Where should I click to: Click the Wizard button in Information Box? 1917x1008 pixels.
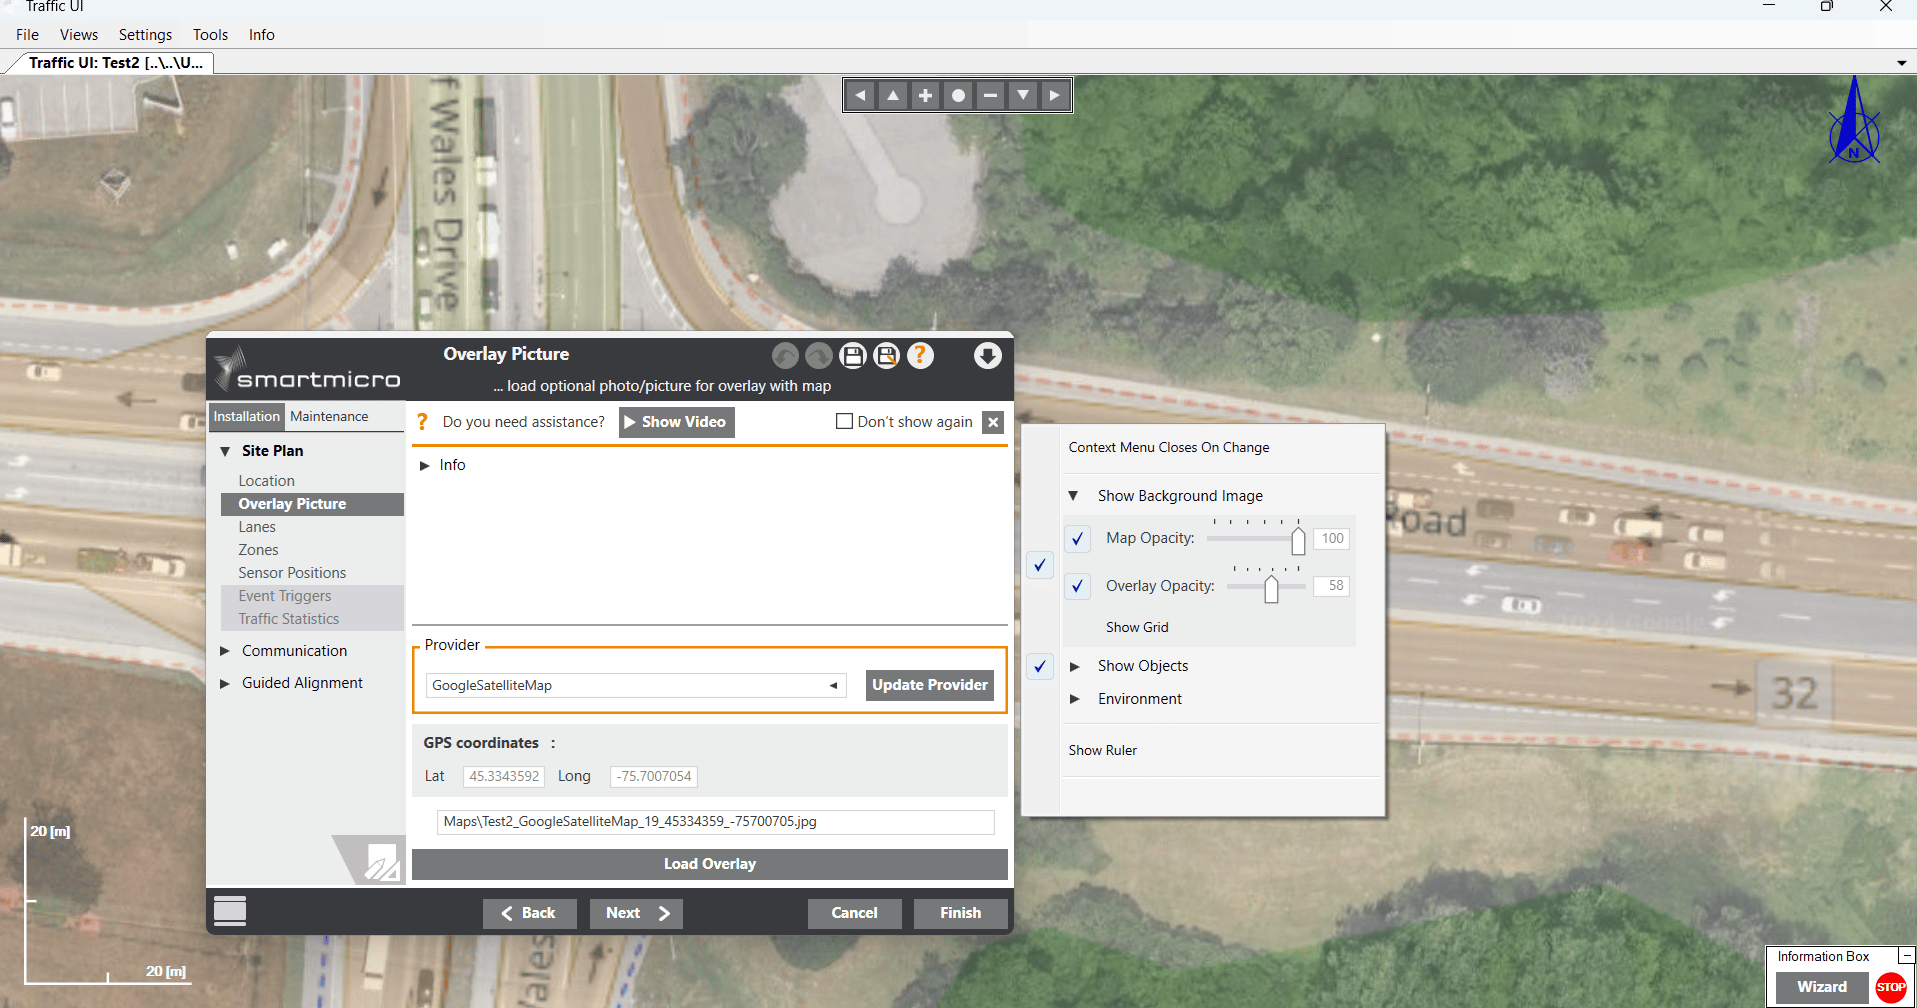click(1822, 987)
